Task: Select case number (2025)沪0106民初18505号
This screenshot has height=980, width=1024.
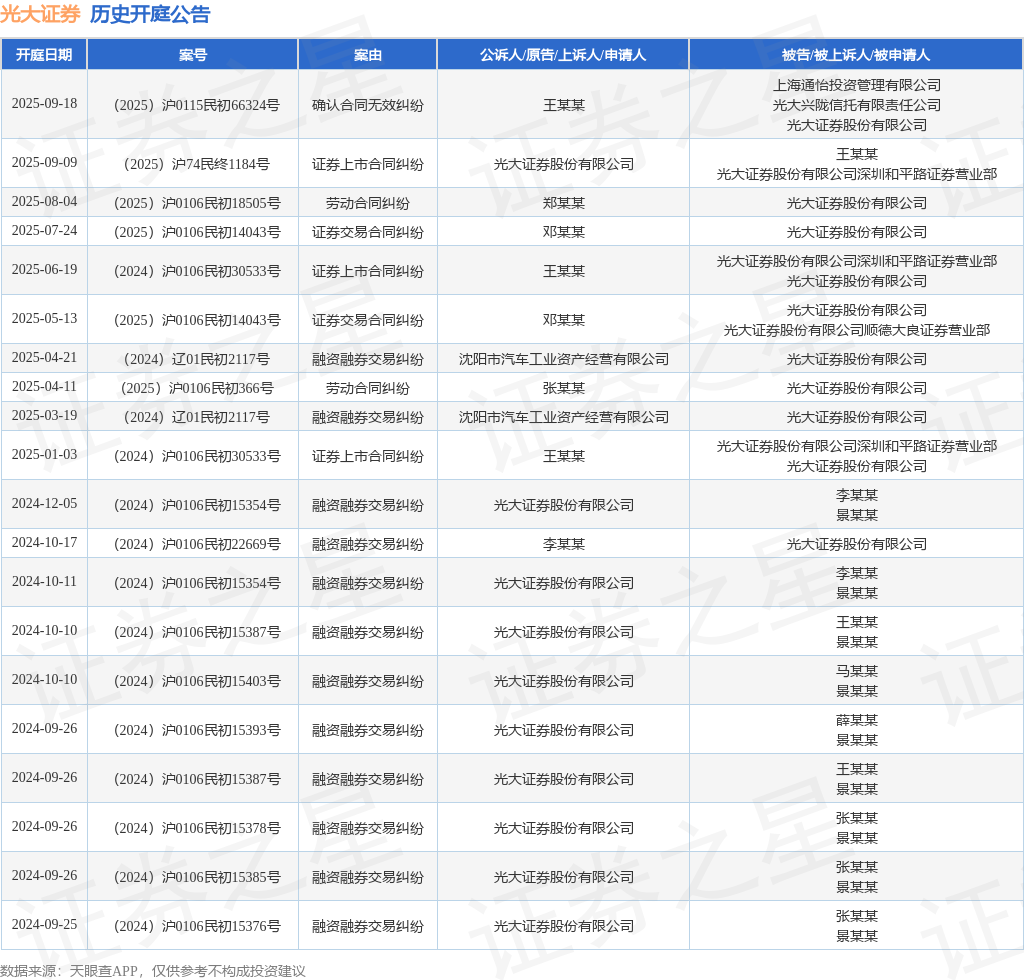Action: tap(197, 203)
